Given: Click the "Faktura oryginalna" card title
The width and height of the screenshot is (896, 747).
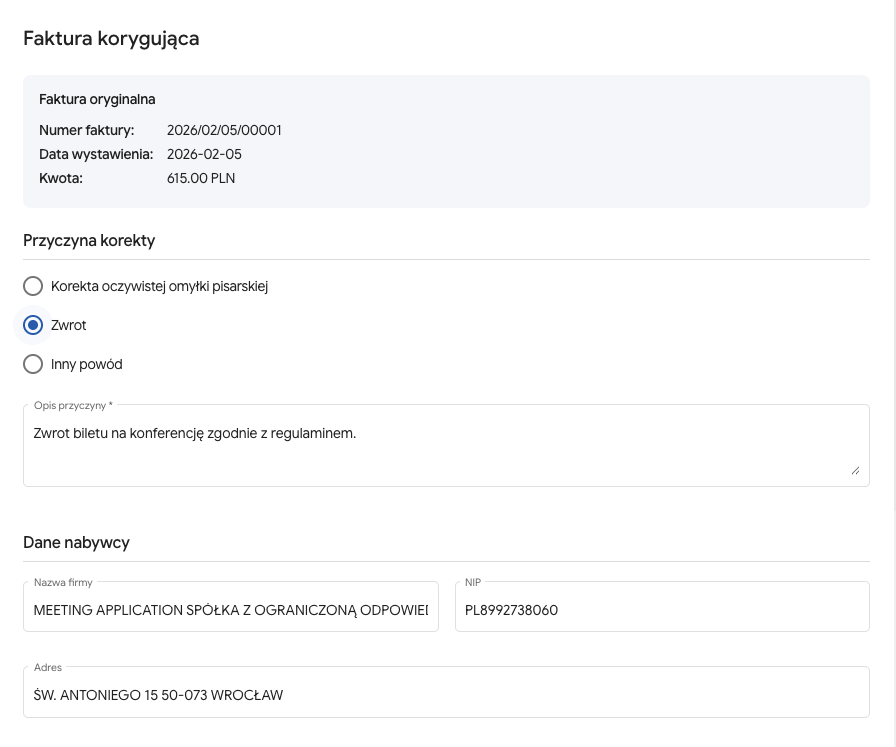Looking at the screenshot, I should pos(97,99).
